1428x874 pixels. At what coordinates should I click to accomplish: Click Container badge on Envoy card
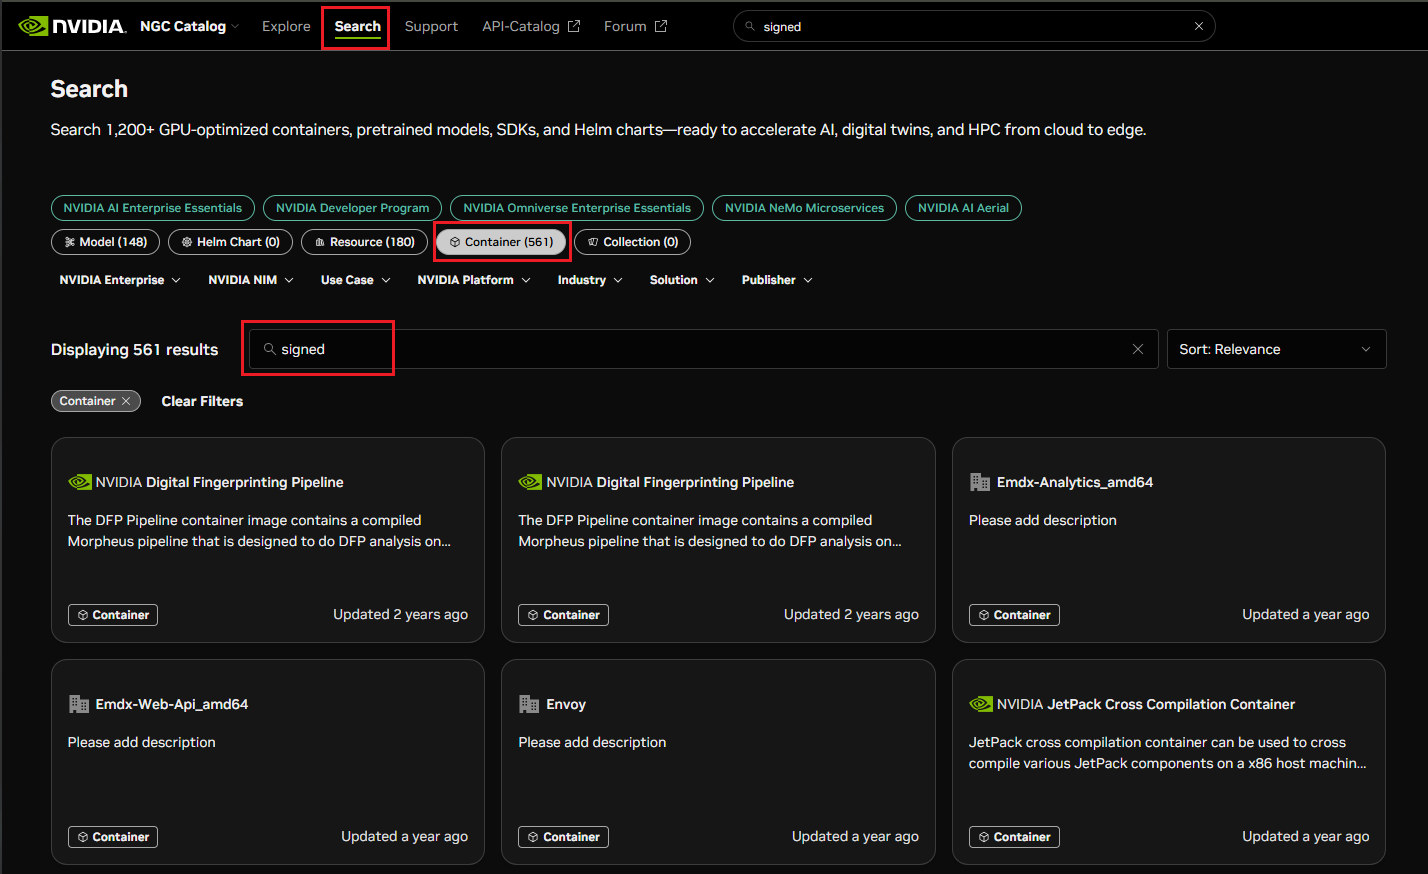point(563,837)
